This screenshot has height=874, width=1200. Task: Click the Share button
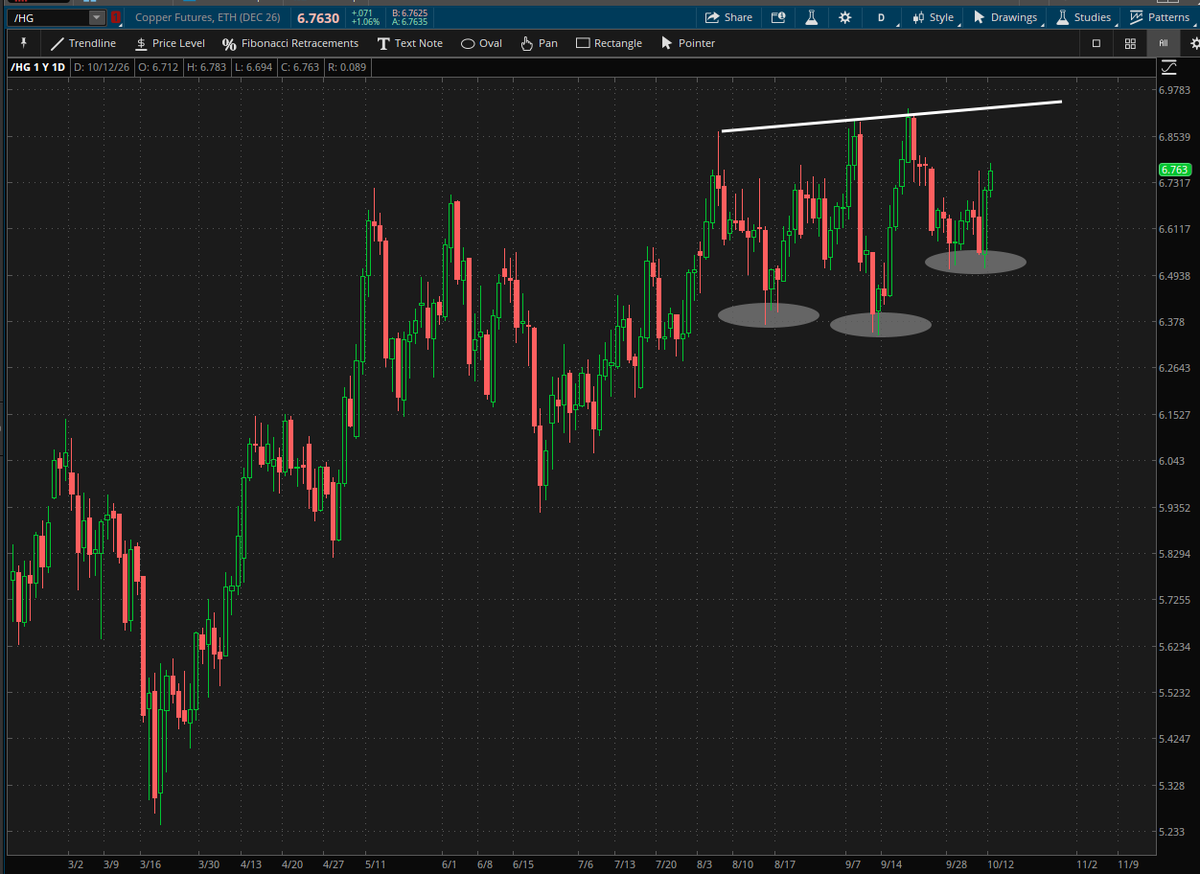point(729,17)
